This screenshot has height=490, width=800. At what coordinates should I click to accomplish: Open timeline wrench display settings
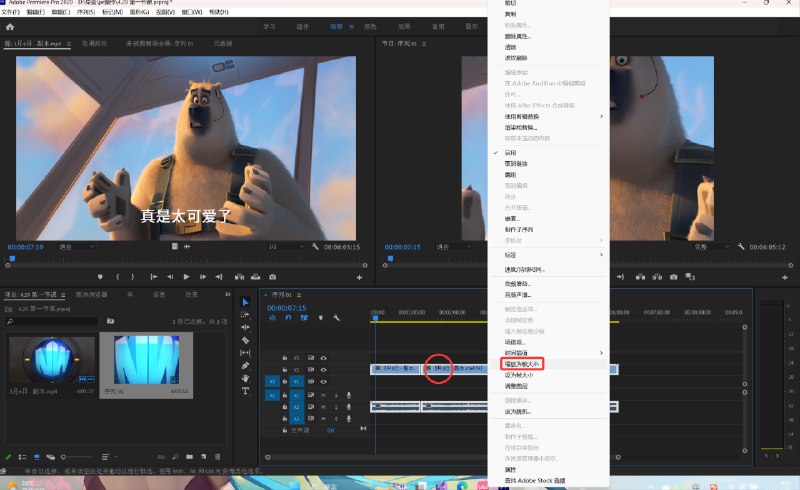tap(337, 318)
